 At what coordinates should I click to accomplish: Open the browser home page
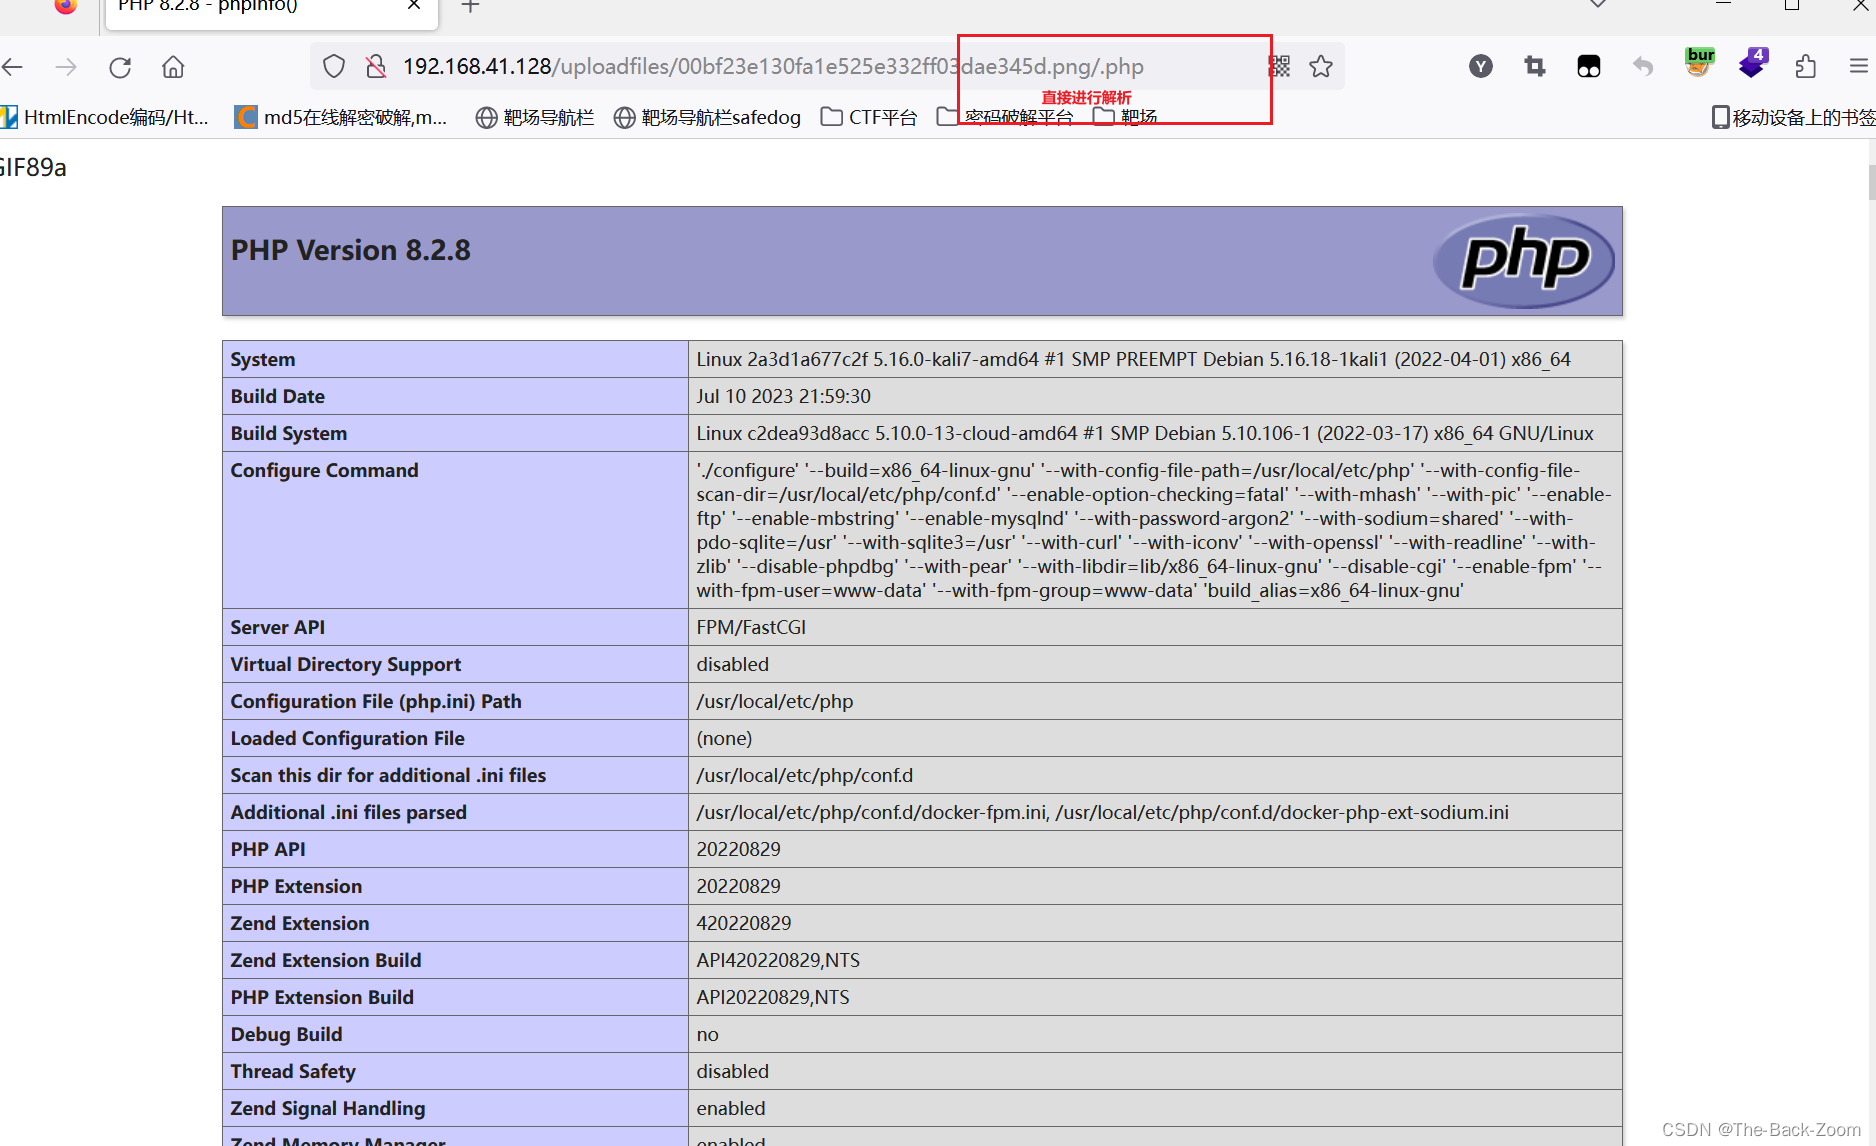pyautogui.click(x=173, y=67)
